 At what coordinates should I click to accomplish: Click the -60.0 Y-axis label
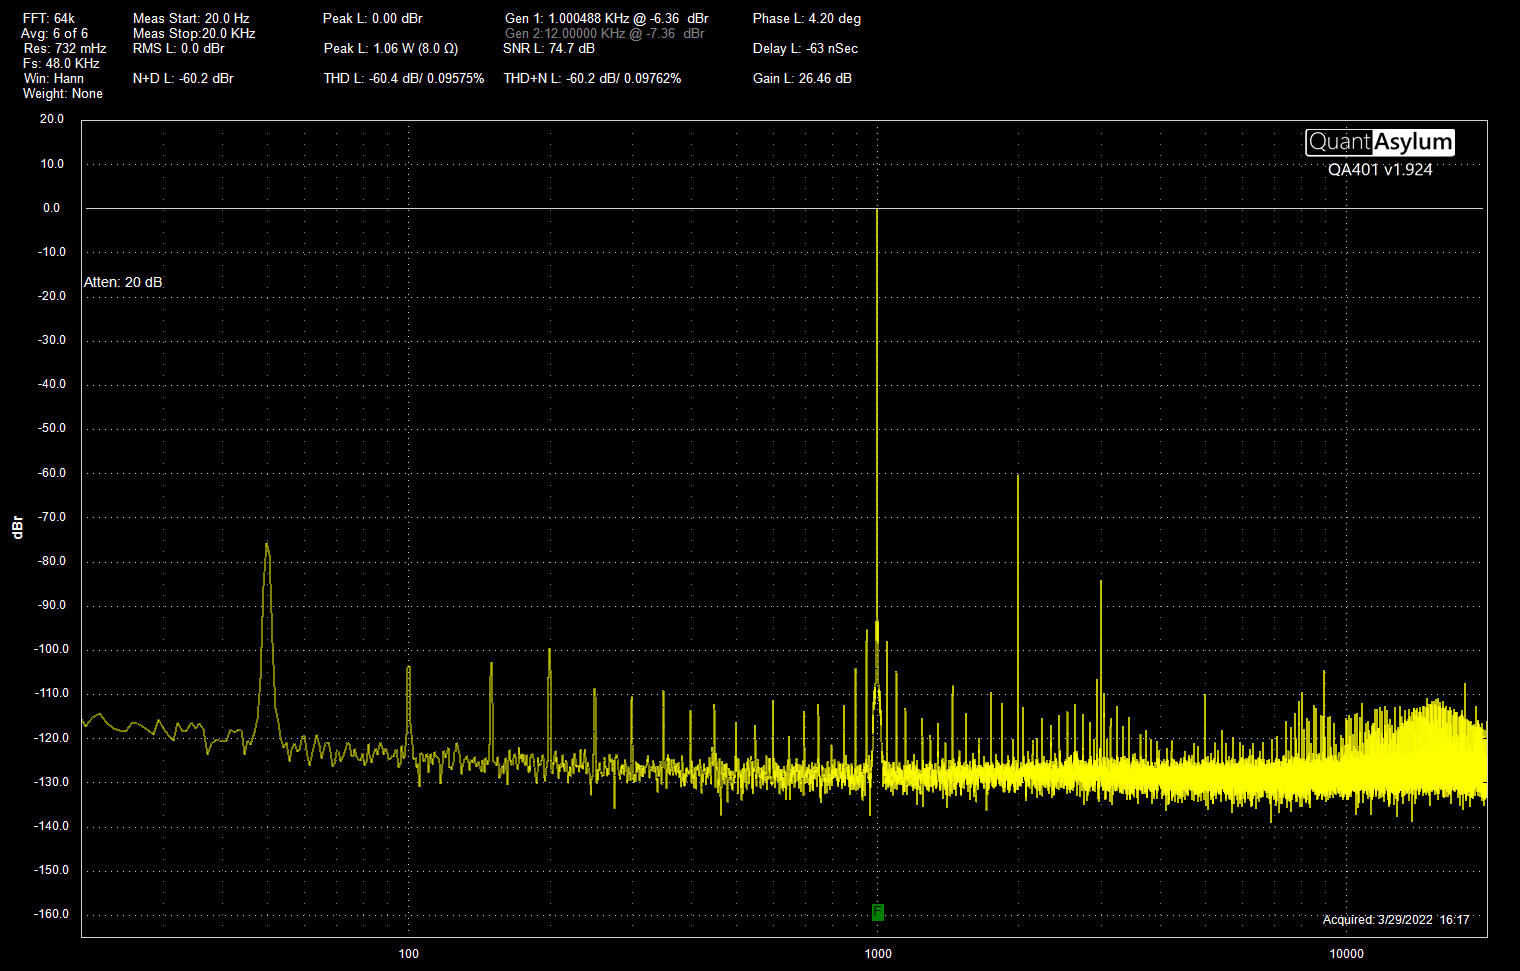pyautogui.click(x=52, y=473)
